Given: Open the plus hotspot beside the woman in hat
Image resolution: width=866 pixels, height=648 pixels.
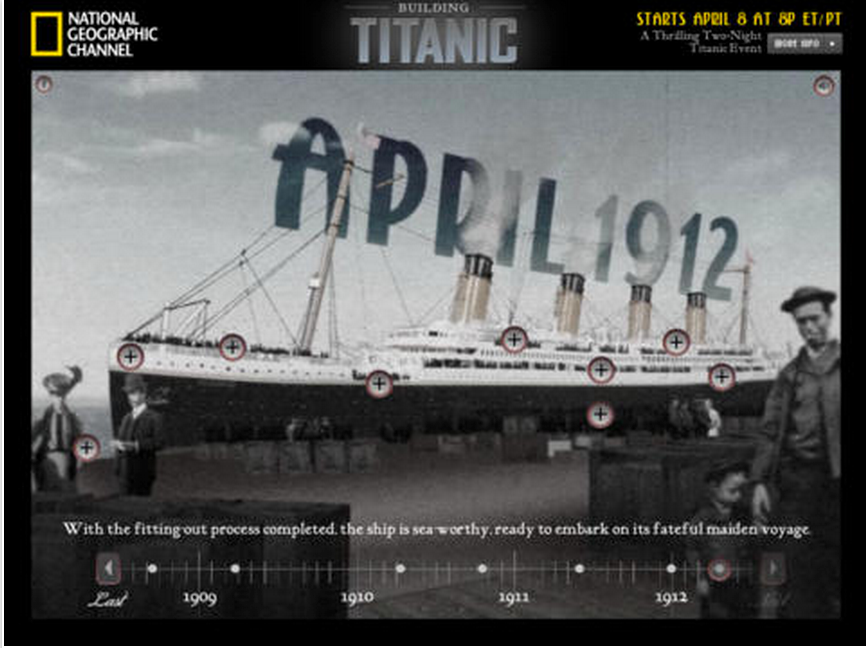Looking at the screenshot, I should pyautogui.click(x=87, y=448).
